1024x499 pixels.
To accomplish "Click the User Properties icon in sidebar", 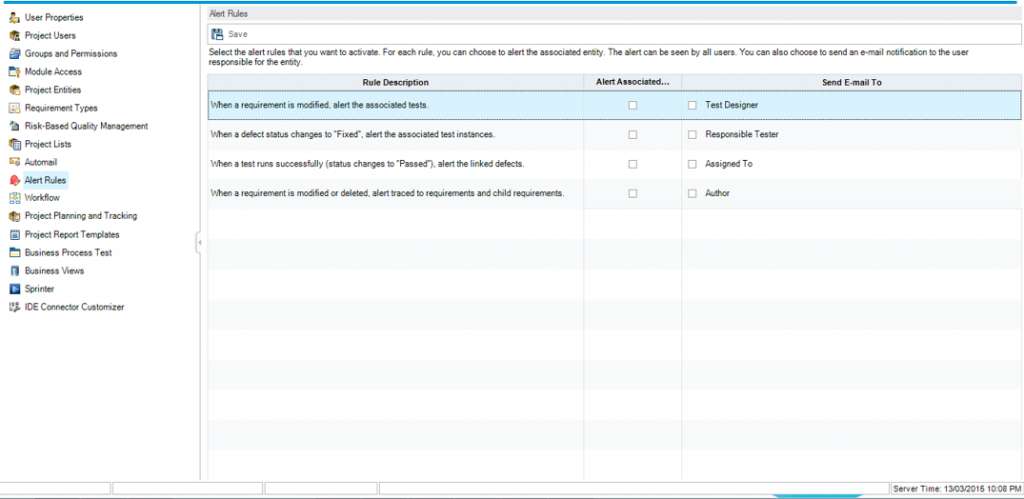I will (14, 18).
